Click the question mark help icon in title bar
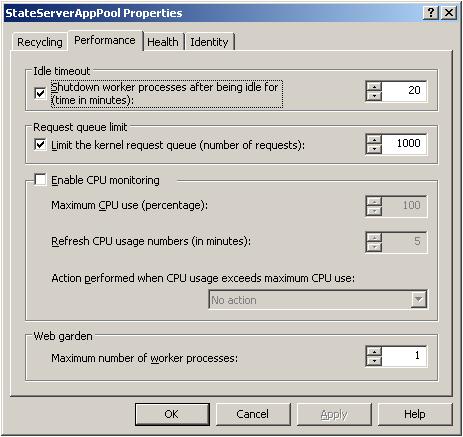 coord(431,13)
